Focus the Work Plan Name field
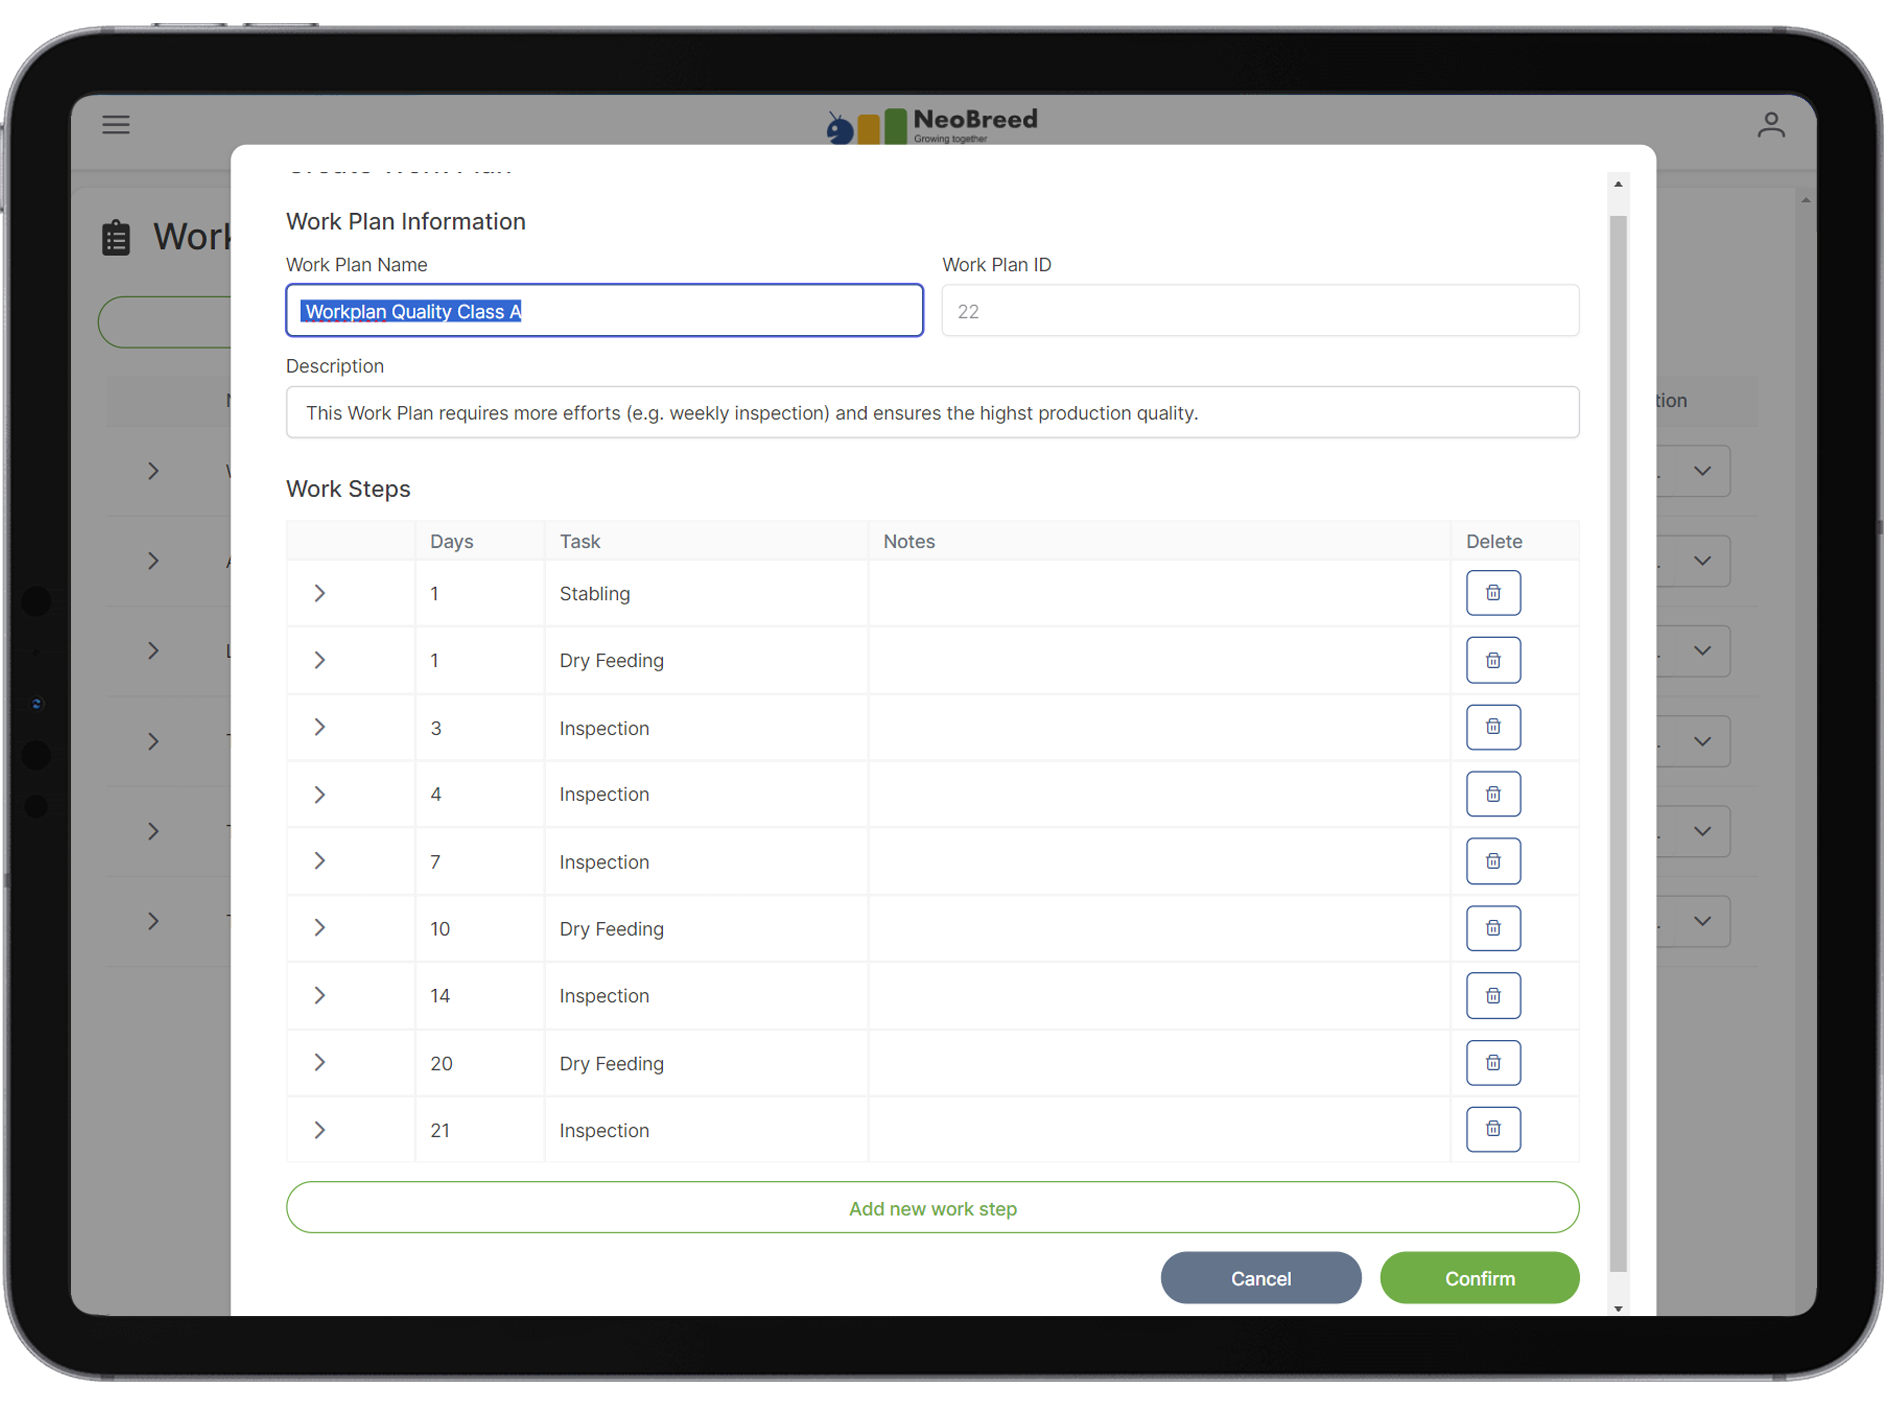The height and width of the screenshot is (1417, 1890). [x=604, y=311]
